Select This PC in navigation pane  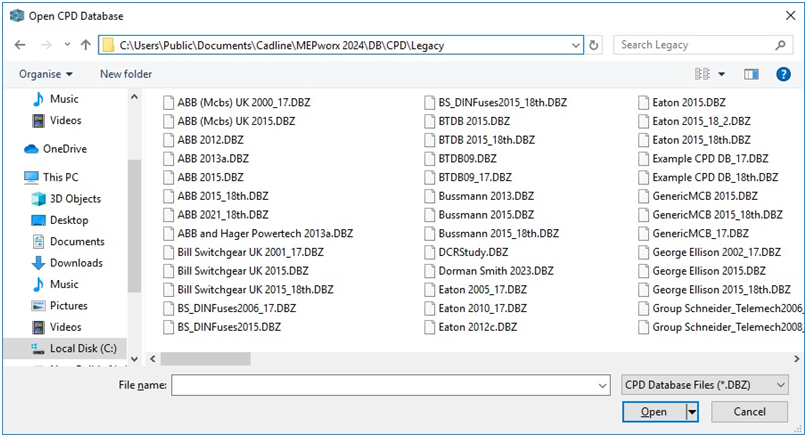[52, 177]
